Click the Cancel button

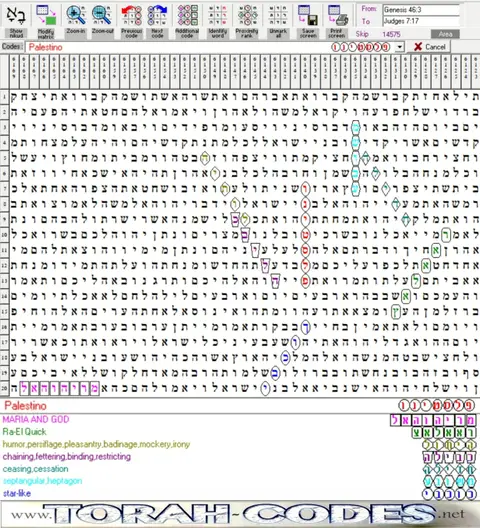pyautogui.click(x=429, y=47)
